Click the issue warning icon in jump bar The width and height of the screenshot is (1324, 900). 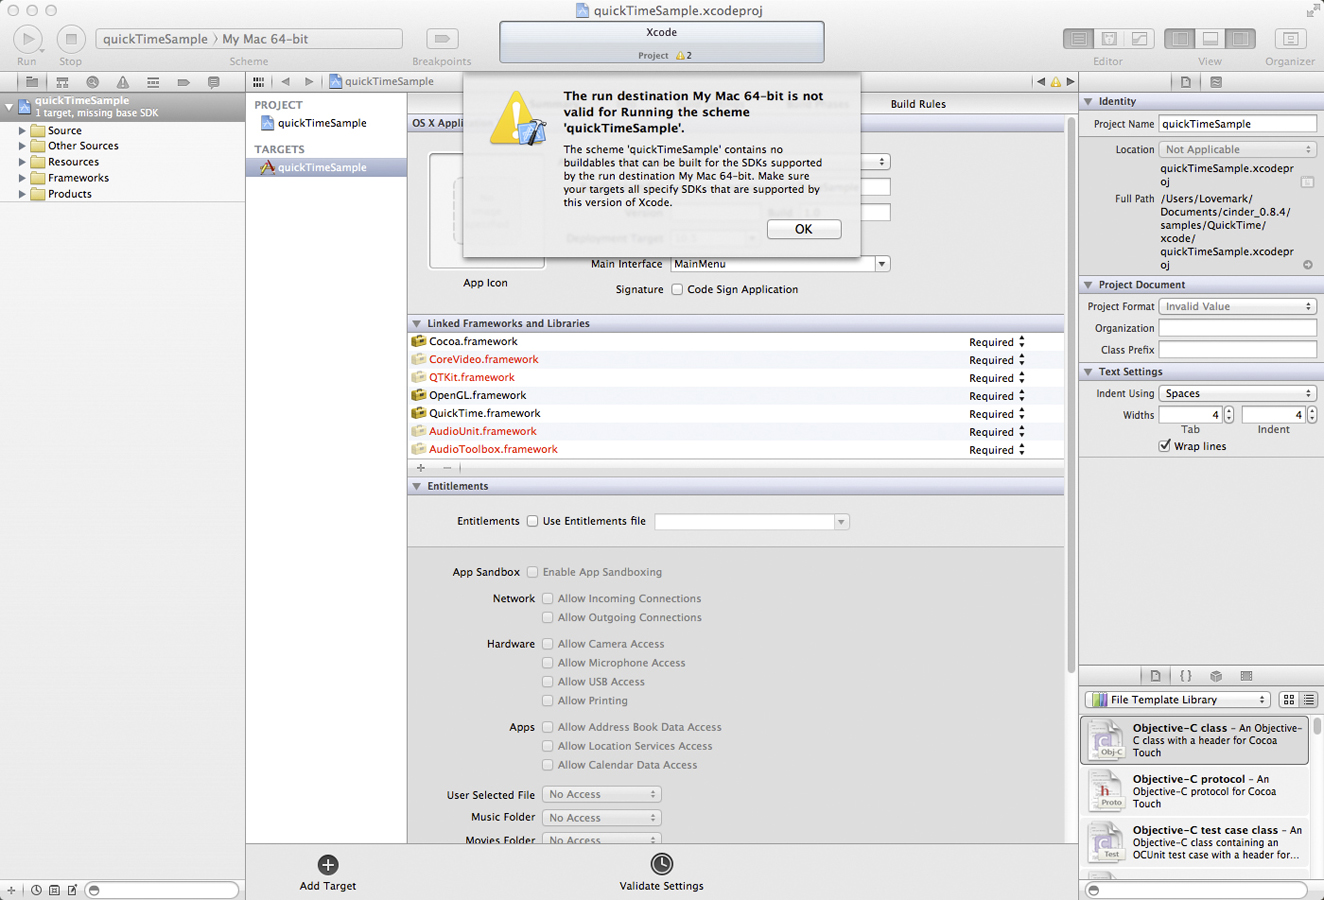[x=1056, y=82]
